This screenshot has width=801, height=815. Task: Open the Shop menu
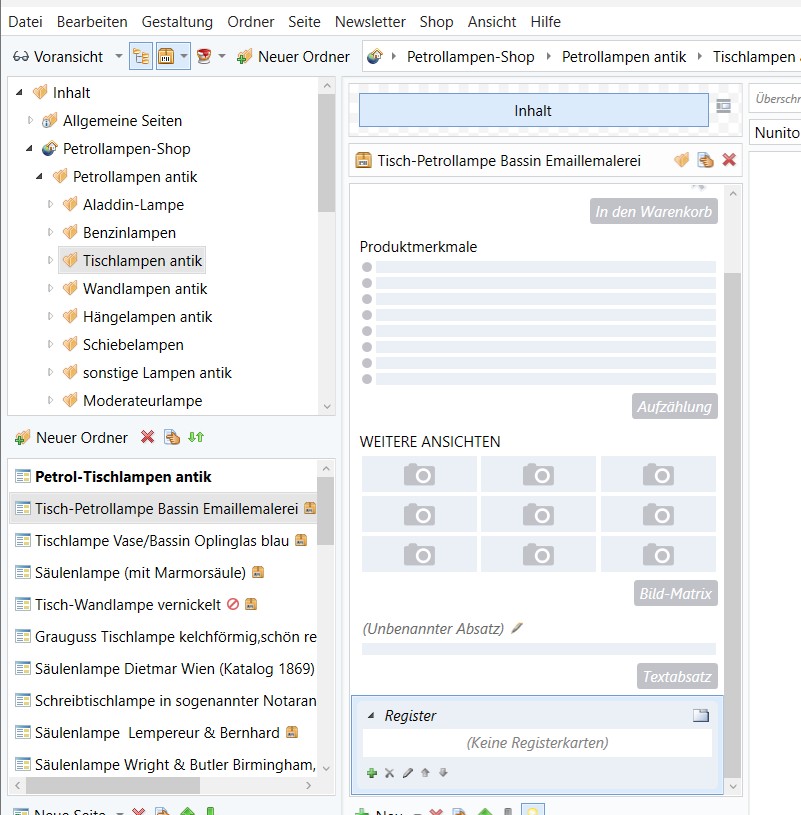pyautogui.click(x=436, y=21)
